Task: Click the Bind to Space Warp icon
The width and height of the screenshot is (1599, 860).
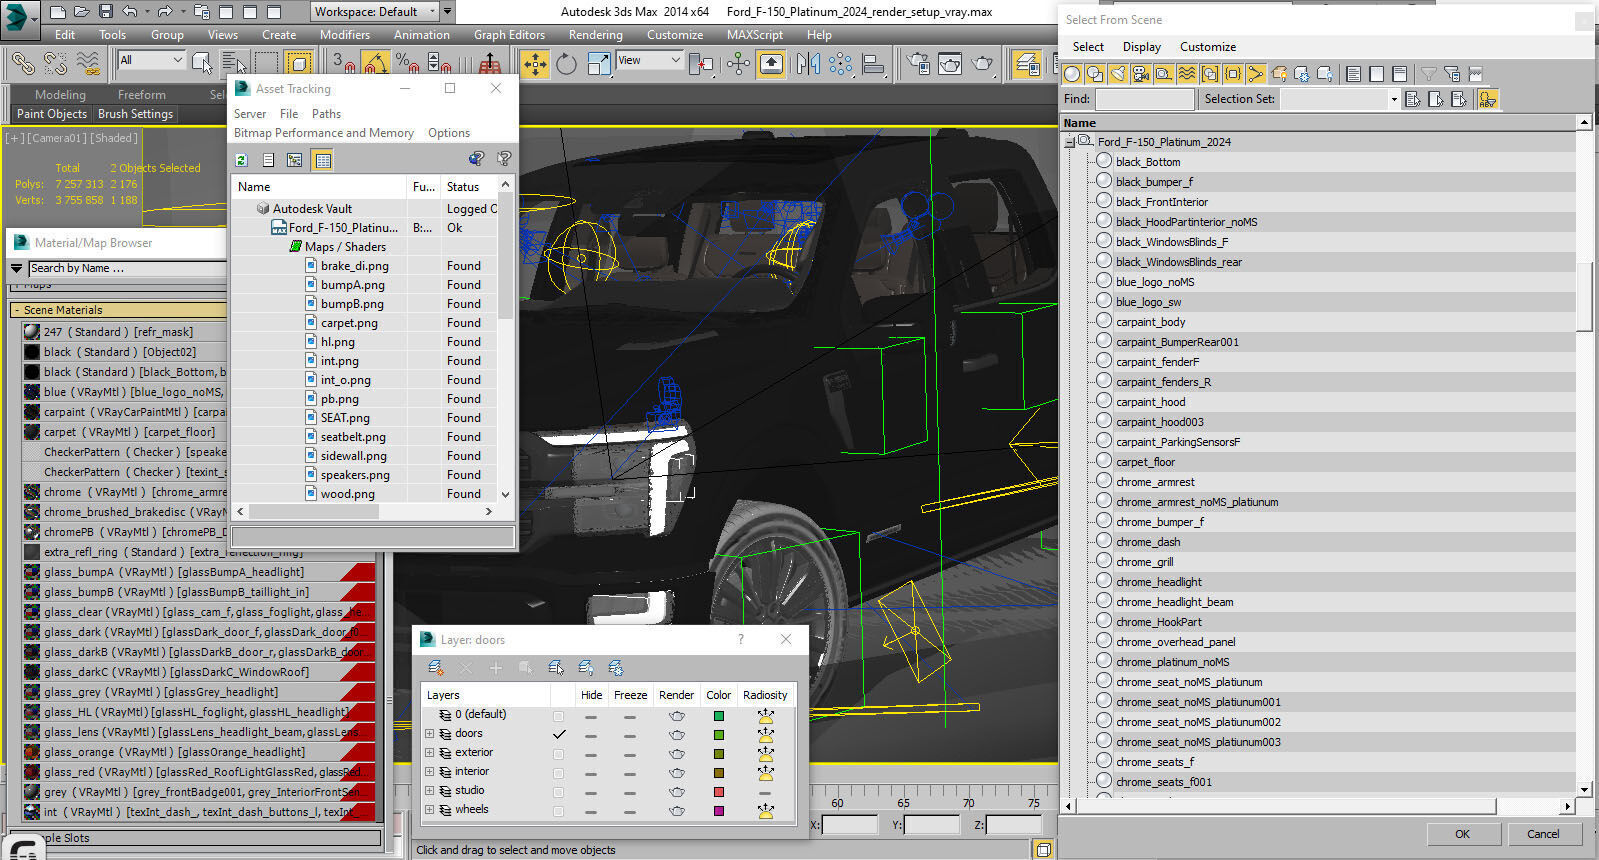Action: (89, 64)
